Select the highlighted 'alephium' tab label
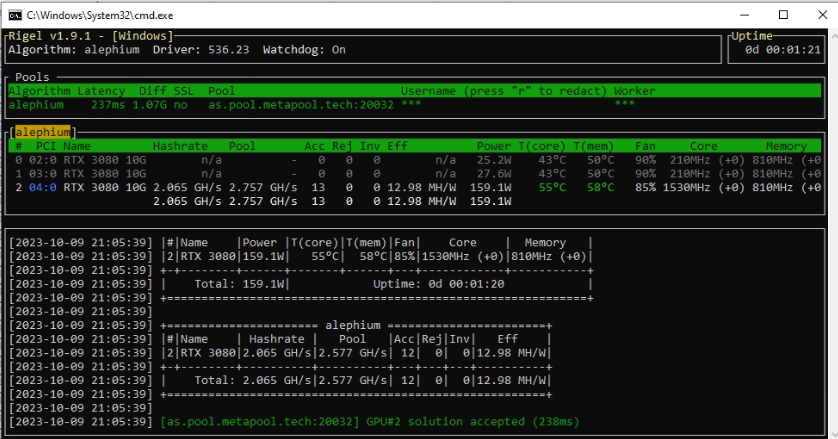The width and height of the screenshot is (838, 439). pyautogui.click(x=43, y=132)
